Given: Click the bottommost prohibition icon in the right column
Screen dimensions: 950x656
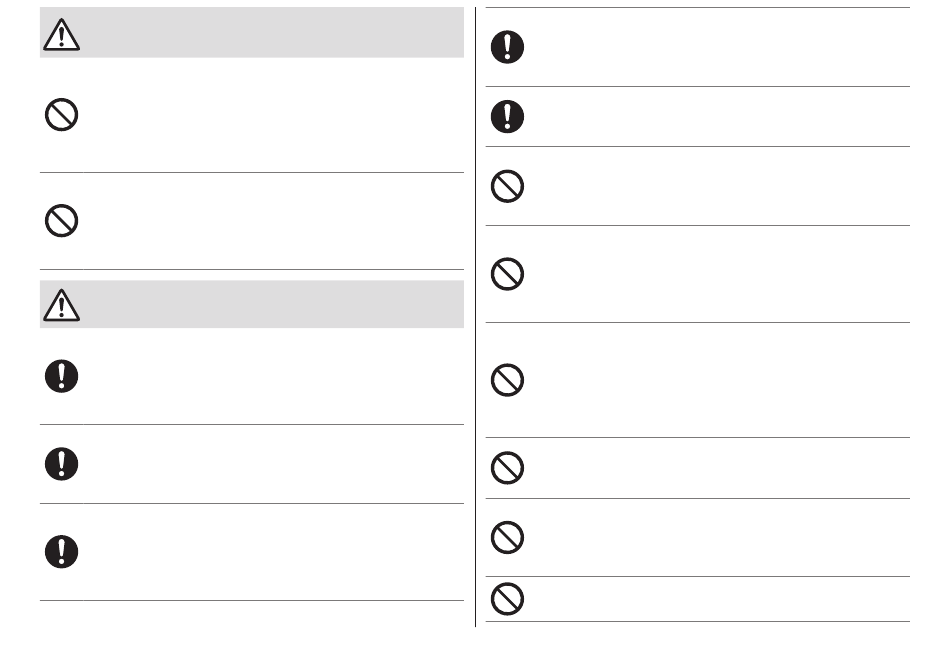Looking at the screenshot, I should [507, 598].
